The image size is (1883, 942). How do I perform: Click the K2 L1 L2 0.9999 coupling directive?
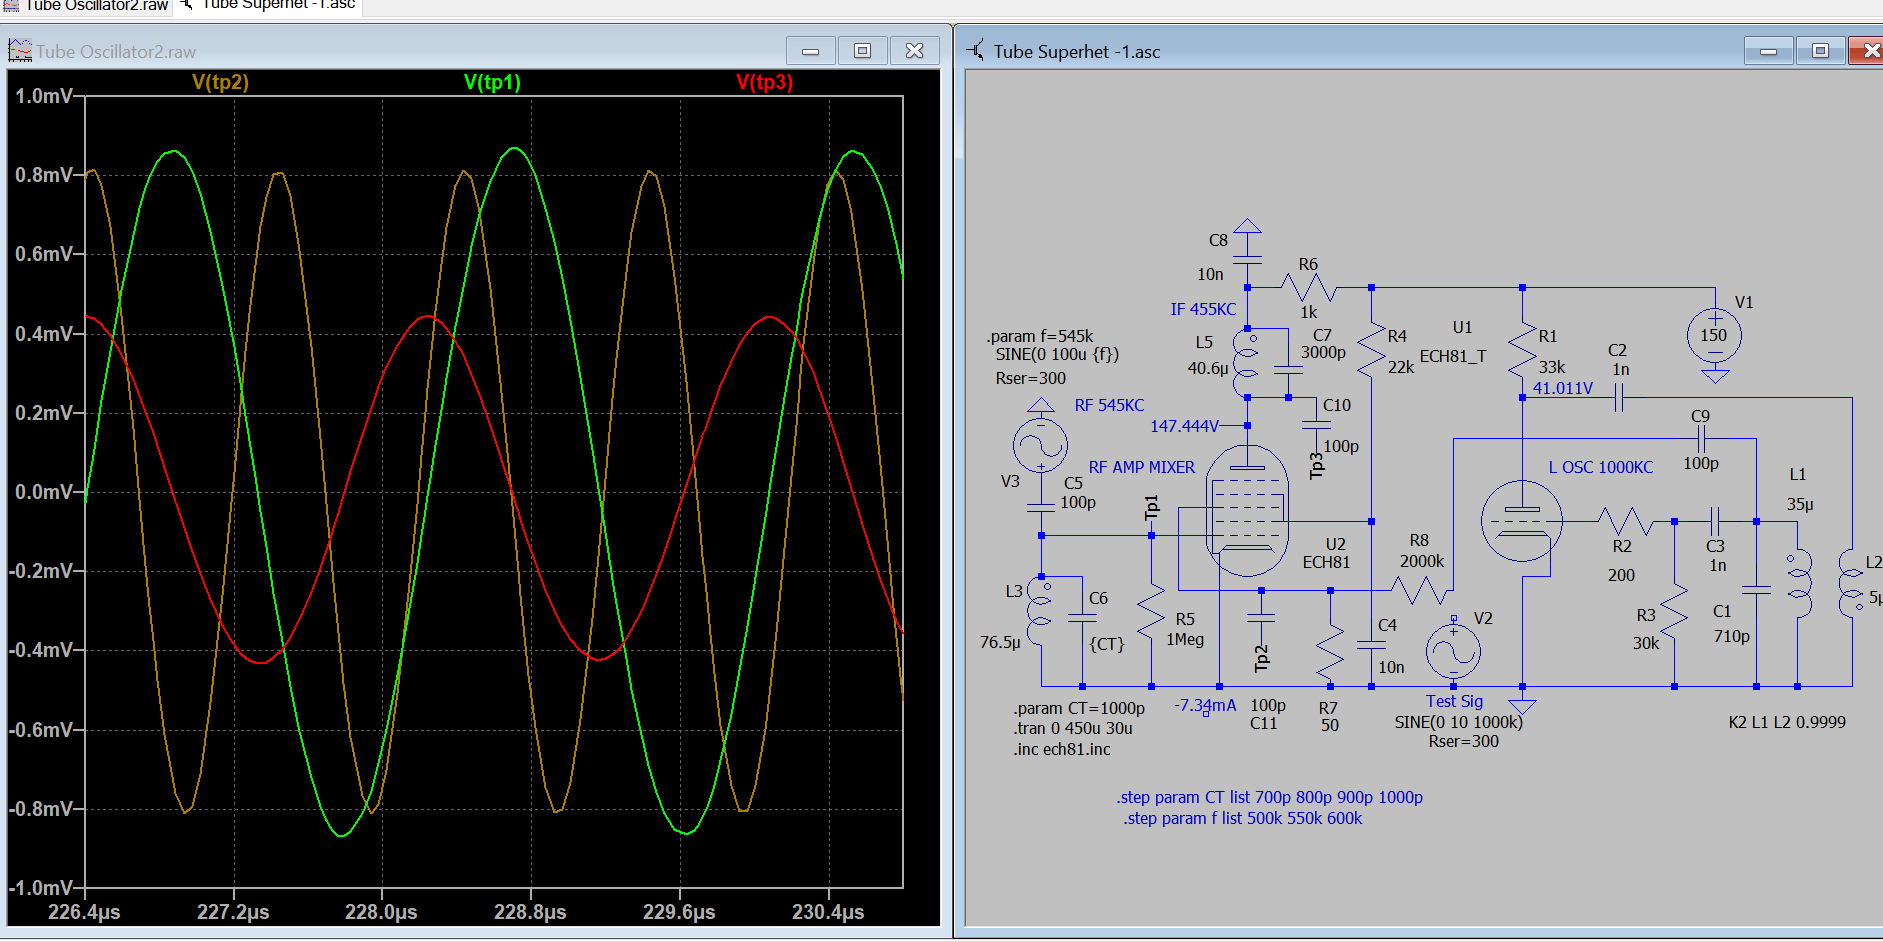pos(1787,722)
